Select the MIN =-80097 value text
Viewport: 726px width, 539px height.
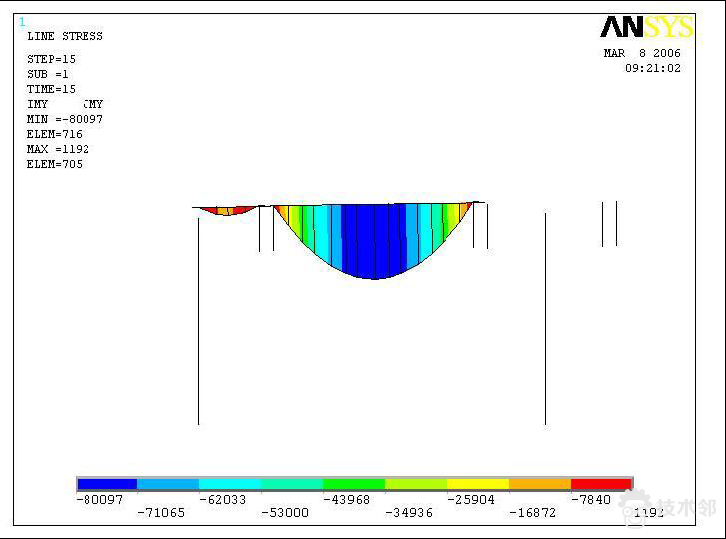(x=65, y=119)
